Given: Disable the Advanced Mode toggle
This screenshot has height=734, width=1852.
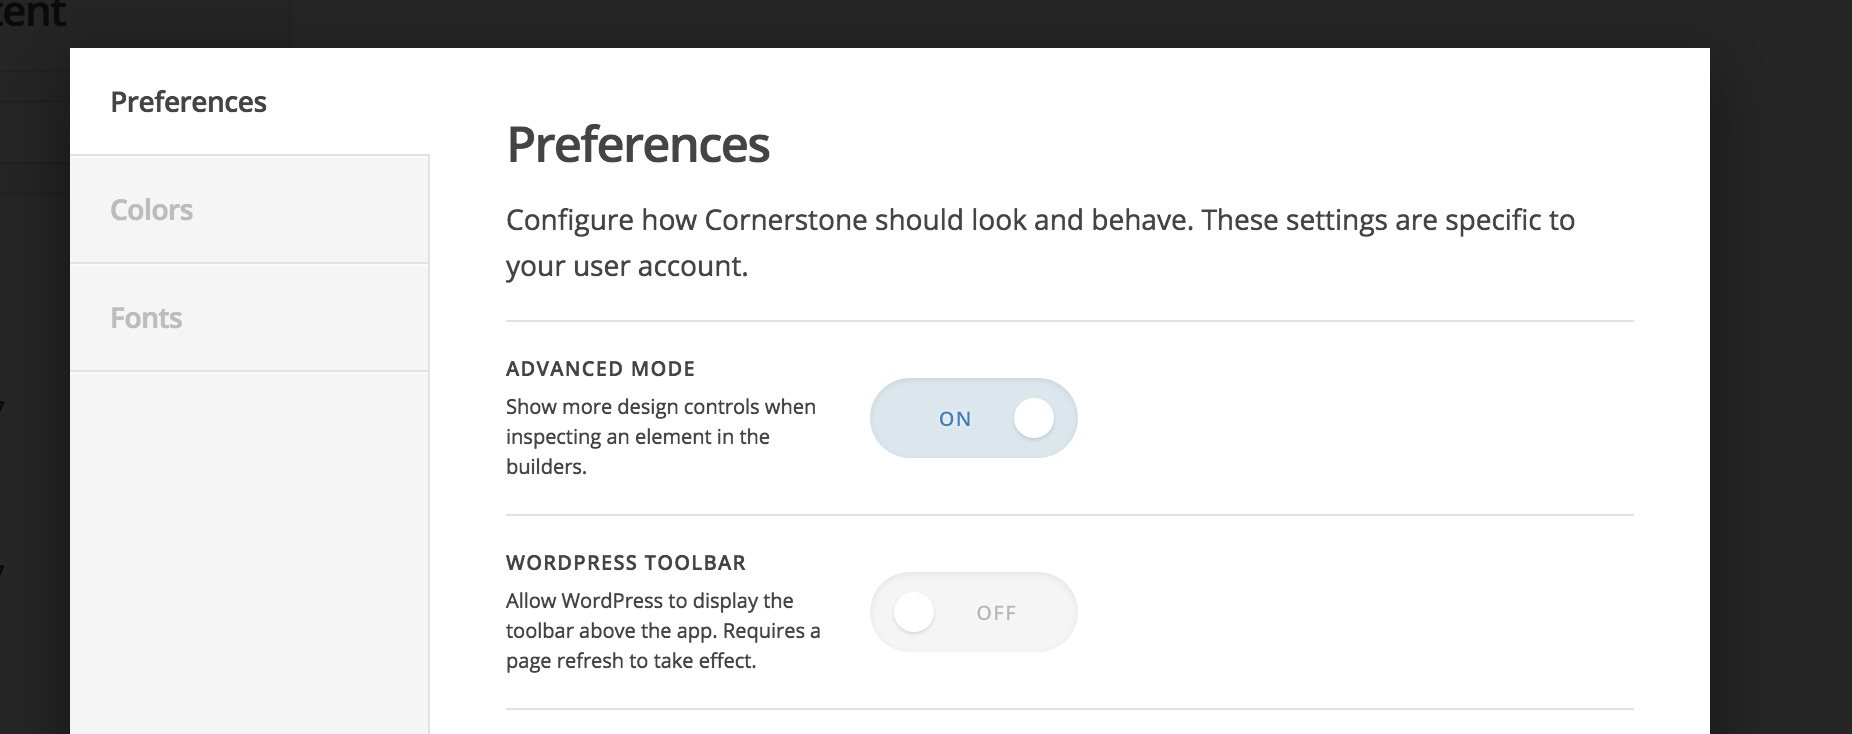Looking at the screenshot, I should coord(973,418).
